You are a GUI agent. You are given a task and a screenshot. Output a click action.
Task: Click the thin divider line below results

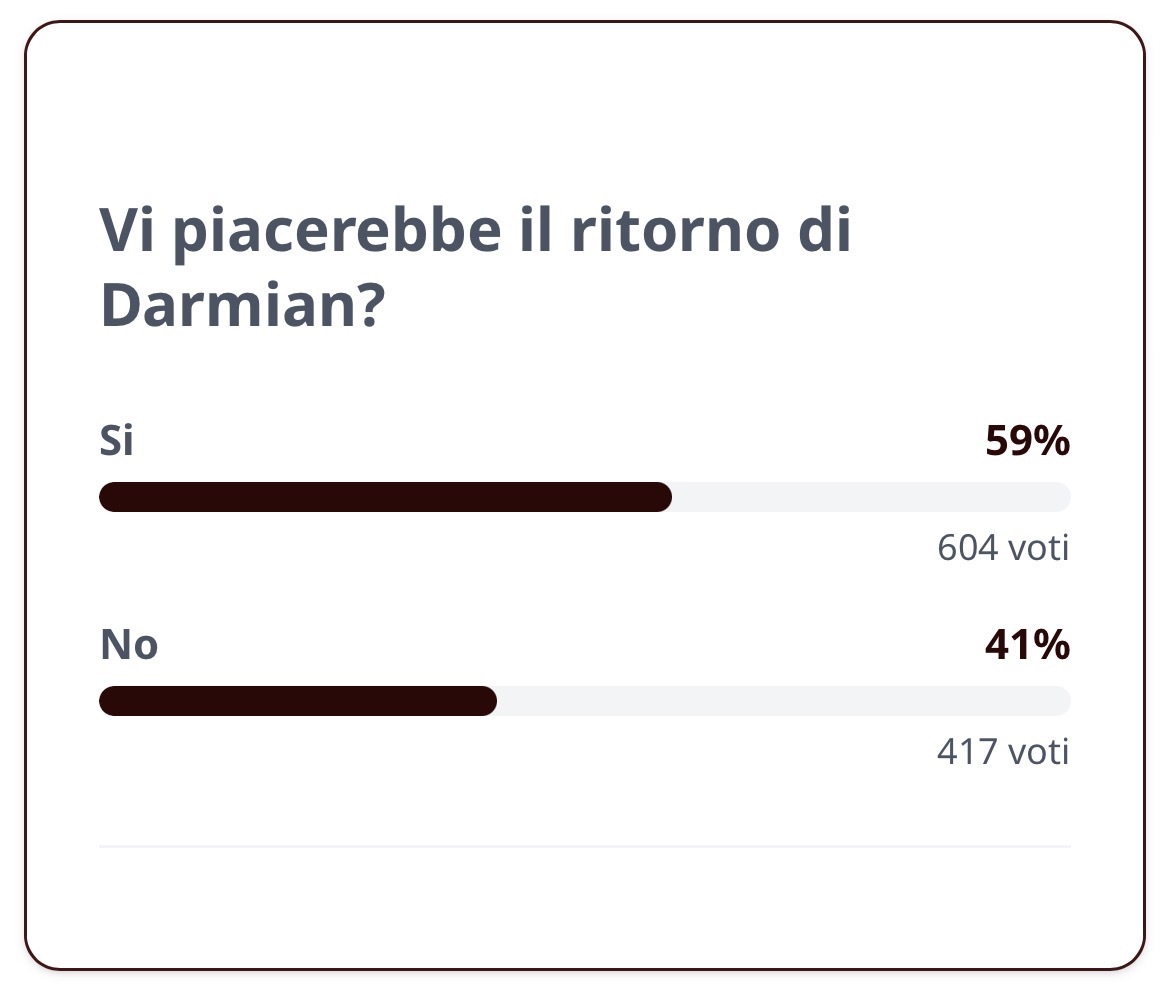coord(585,846)
